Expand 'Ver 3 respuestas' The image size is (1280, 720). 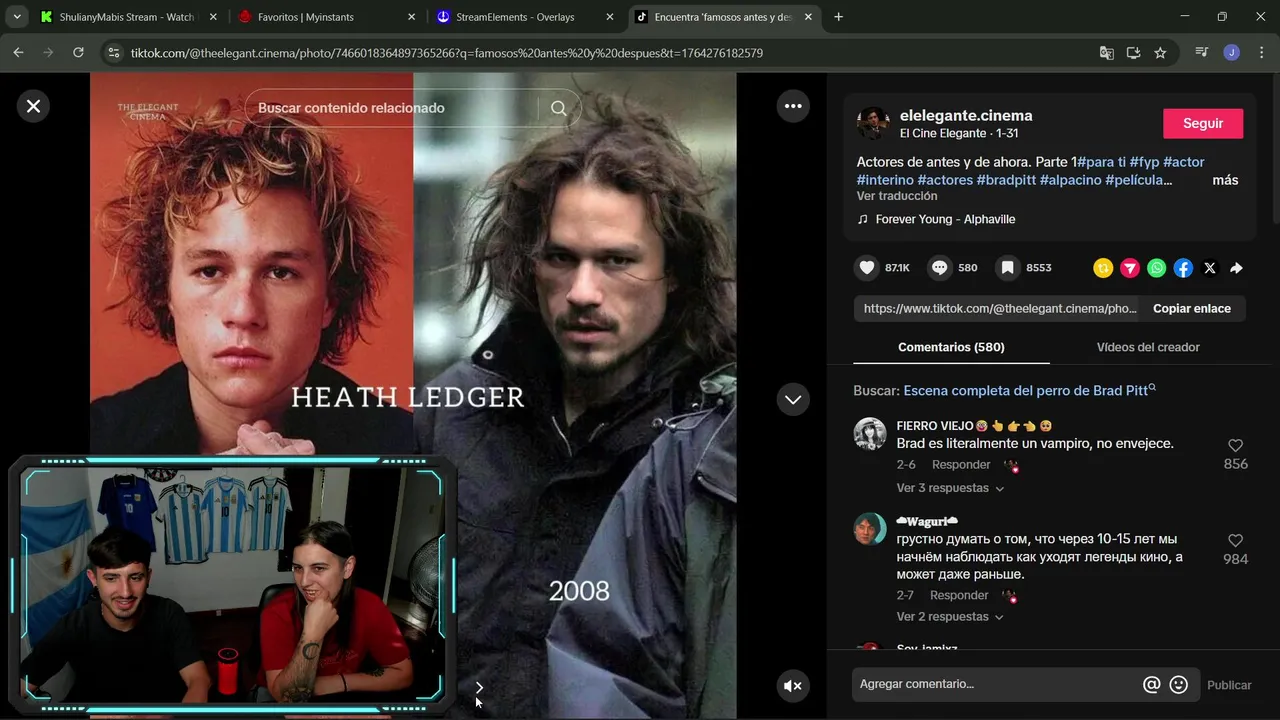pos(950,488)
